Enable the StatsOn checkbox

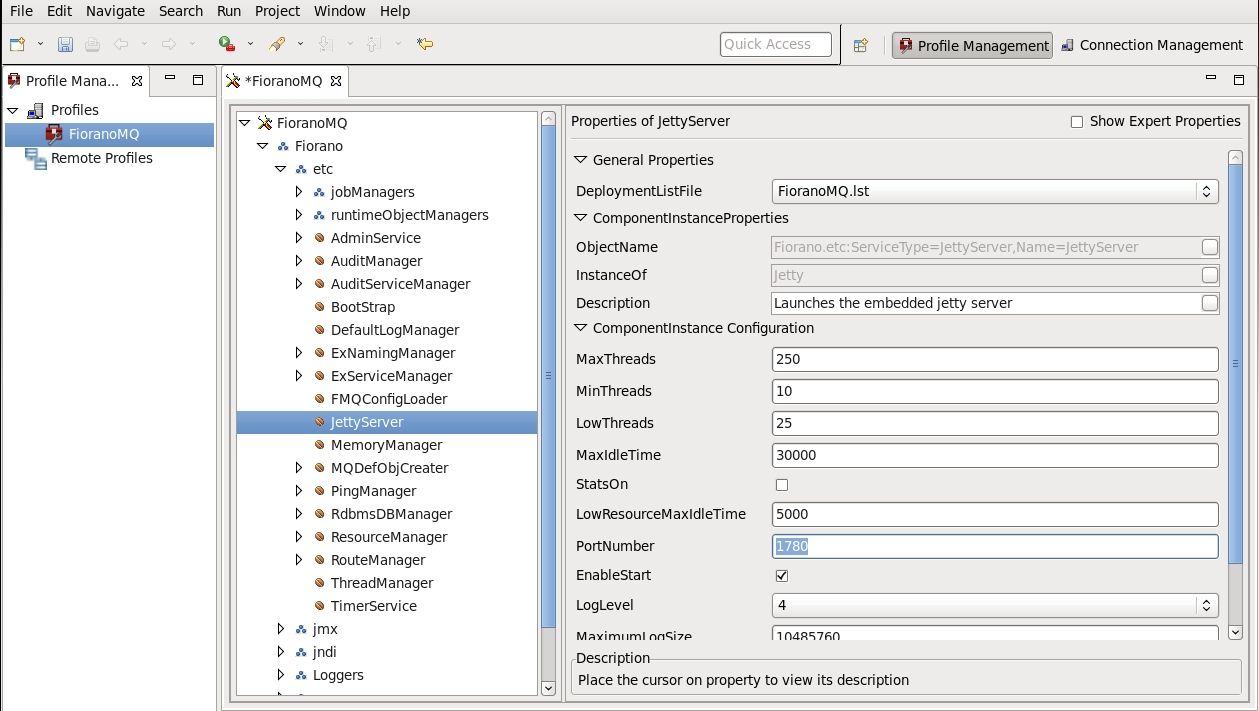point(782,485)
